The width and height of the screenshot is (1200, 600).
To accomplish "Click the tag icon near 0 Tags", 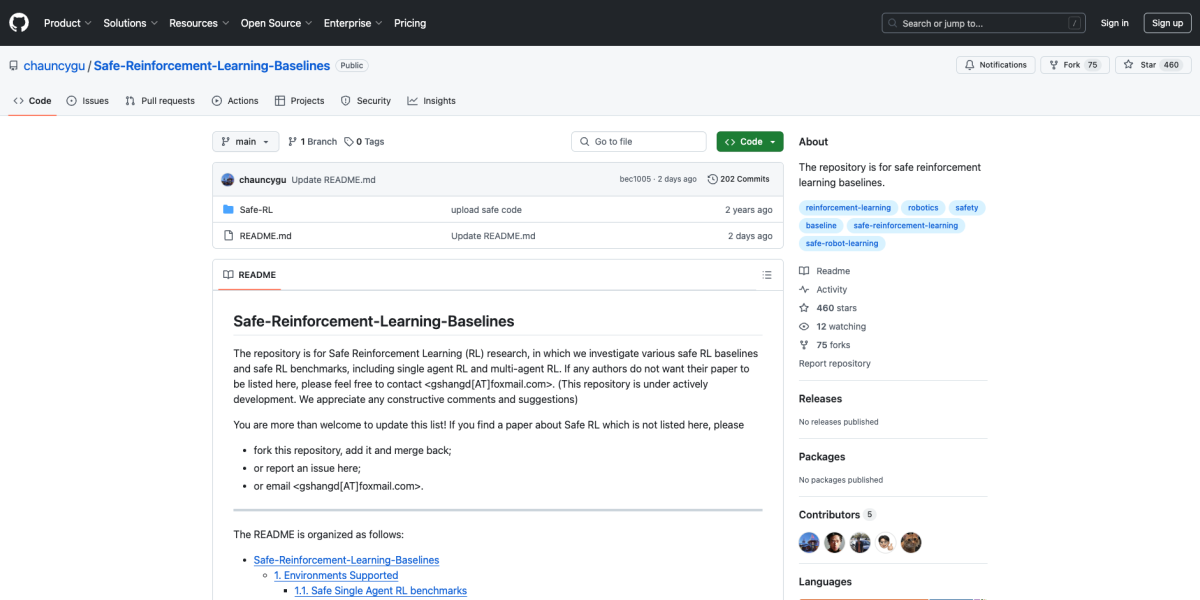I will point(348,141).
